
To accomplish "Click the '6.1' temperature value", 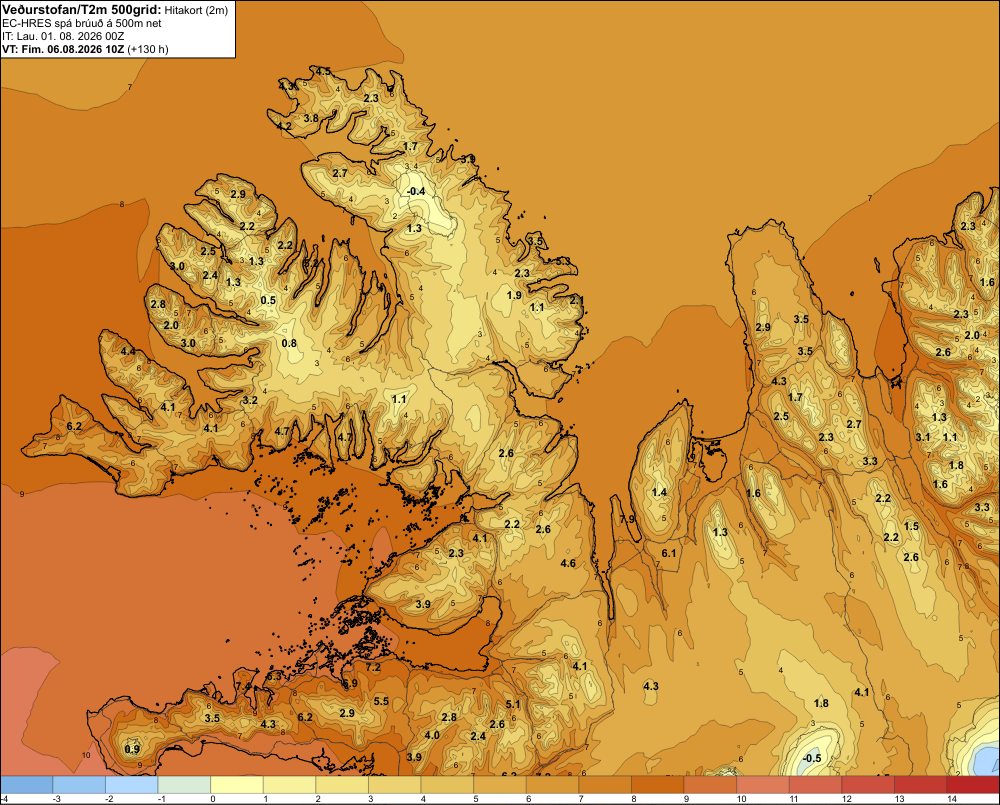I will [x=668, y=553].
